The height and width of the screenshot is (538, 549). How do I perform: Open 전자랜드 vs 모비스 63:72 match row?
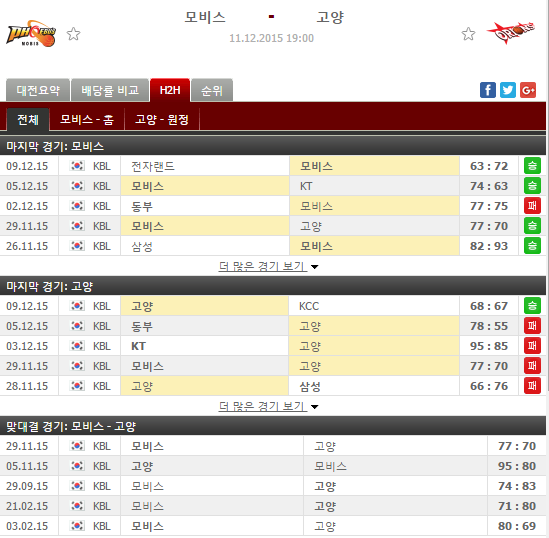pos(273,166)
